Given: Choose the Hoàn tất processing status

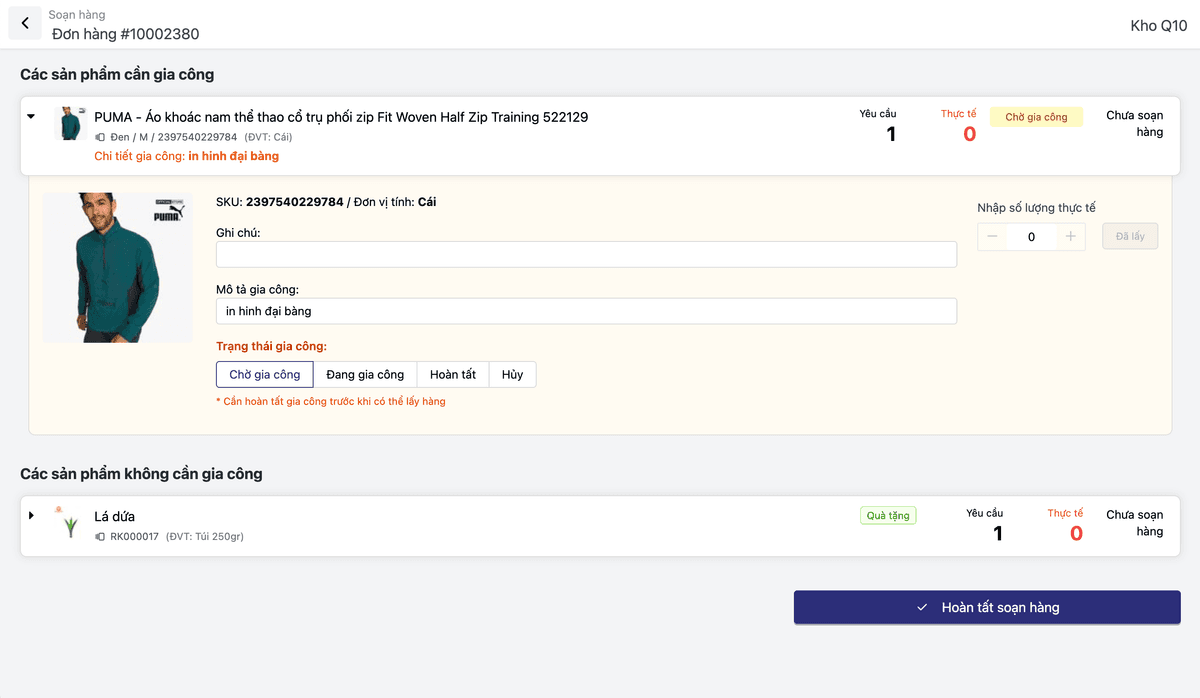Looking at the screenshot, I should coord(452,375).
